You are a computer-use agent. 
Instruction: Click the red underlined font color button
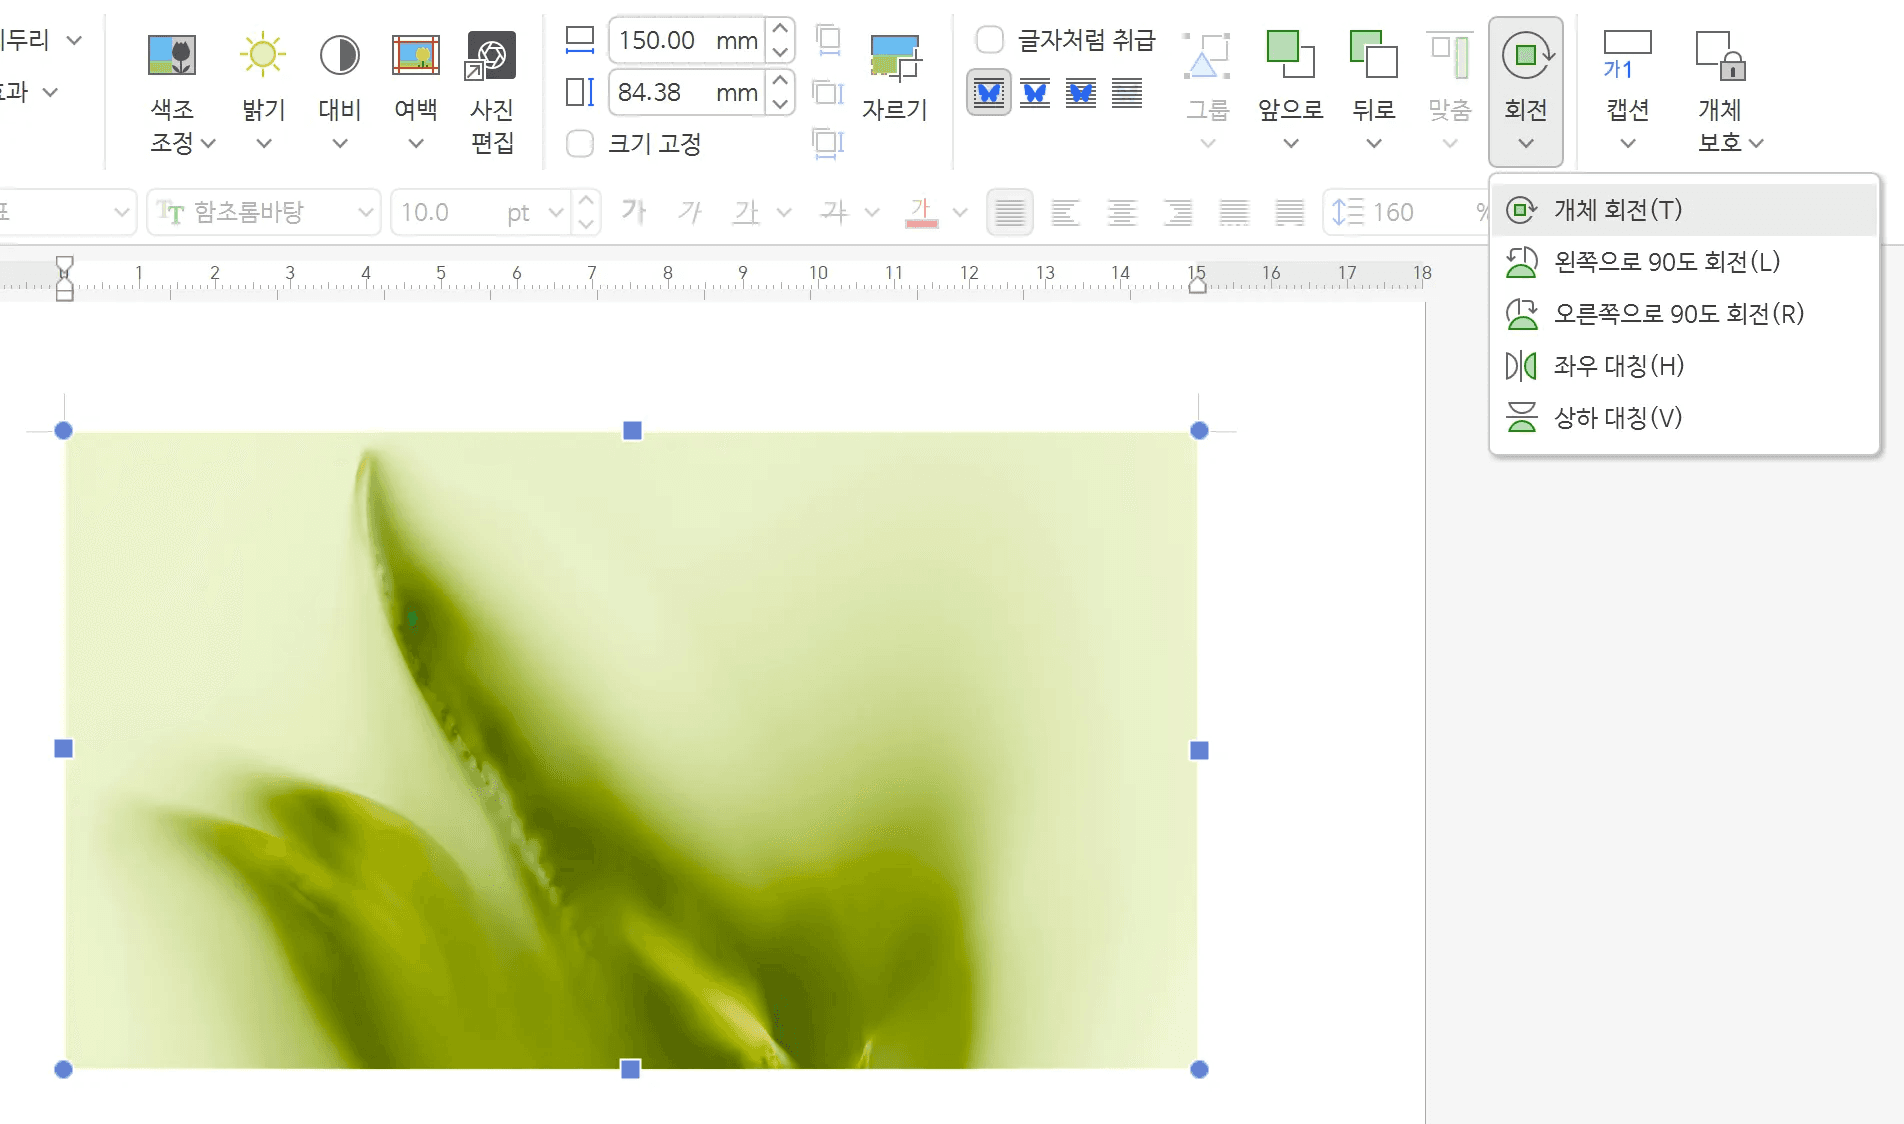(x=921, y=212)
